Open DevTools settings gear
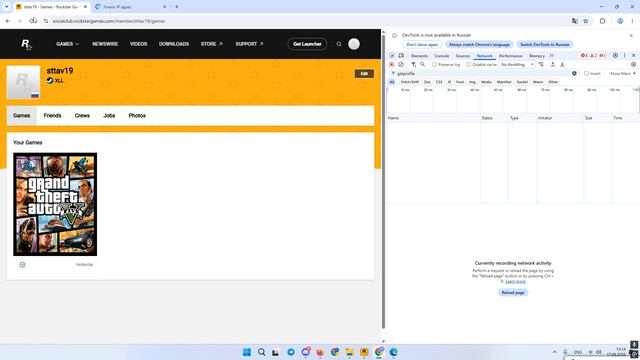640x360 pixels. 615,56
